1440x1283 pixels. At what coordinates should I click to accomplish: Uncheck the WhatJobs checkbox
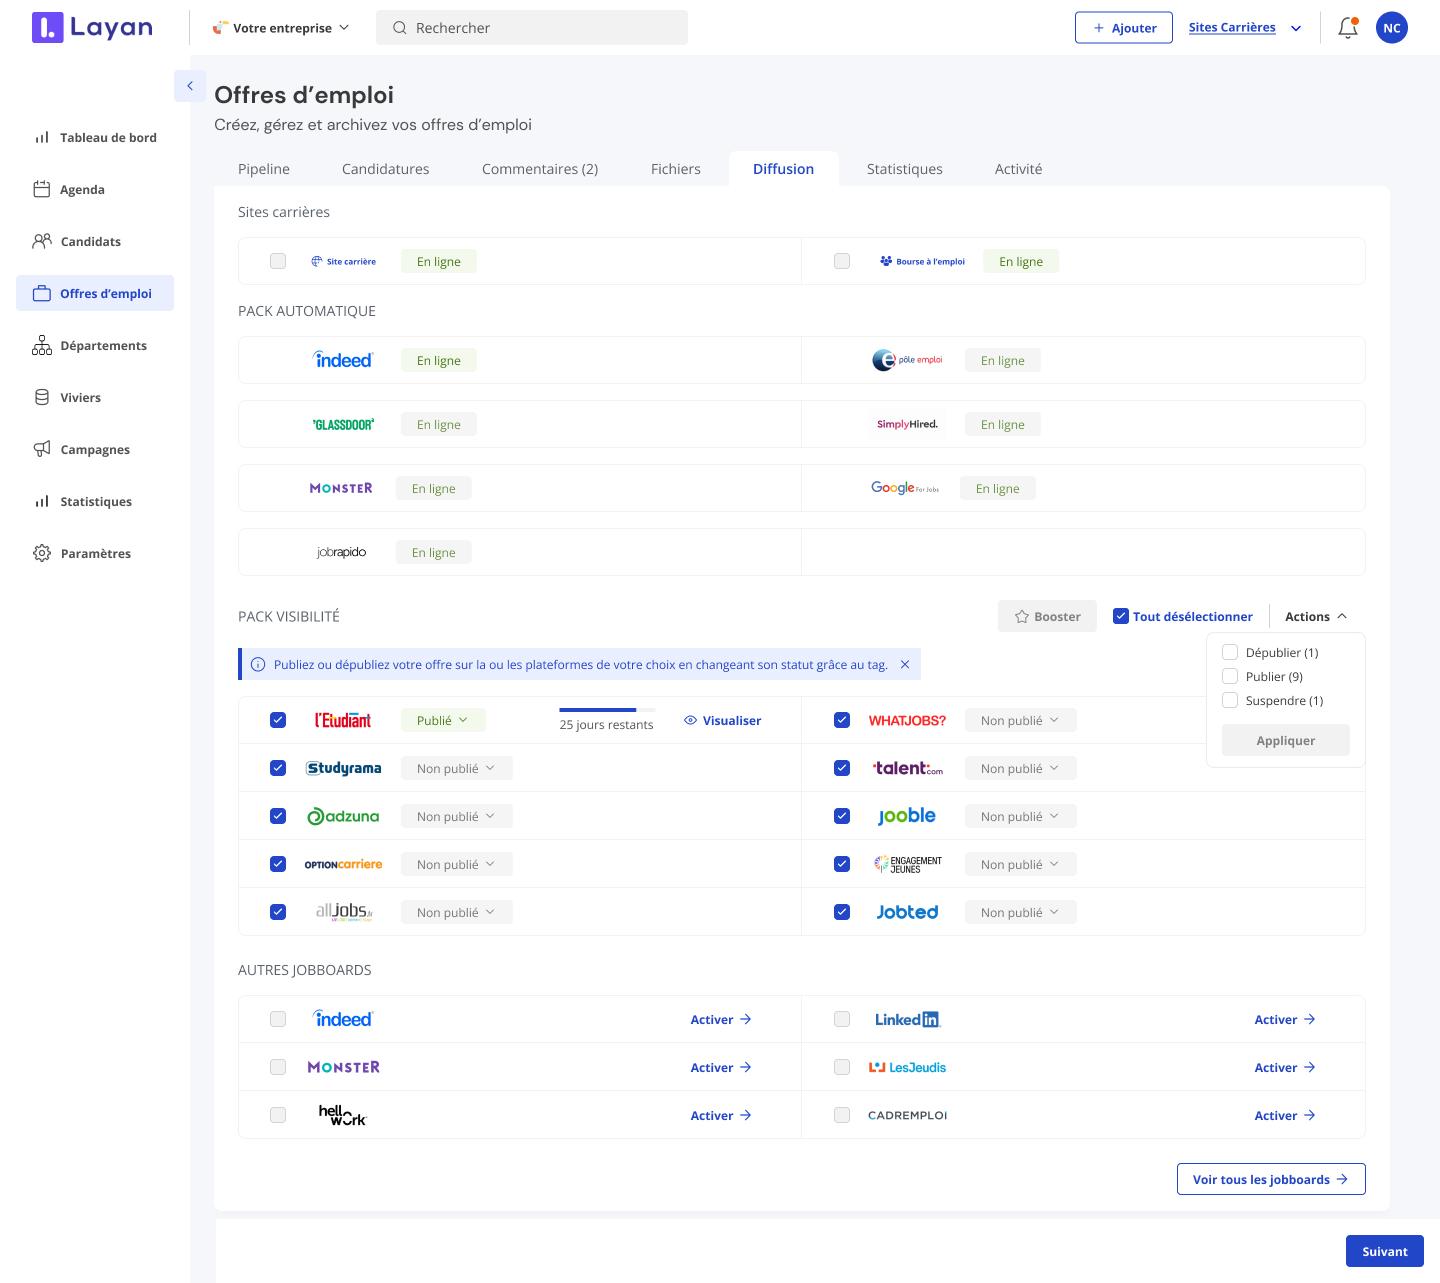pos(842,720)
